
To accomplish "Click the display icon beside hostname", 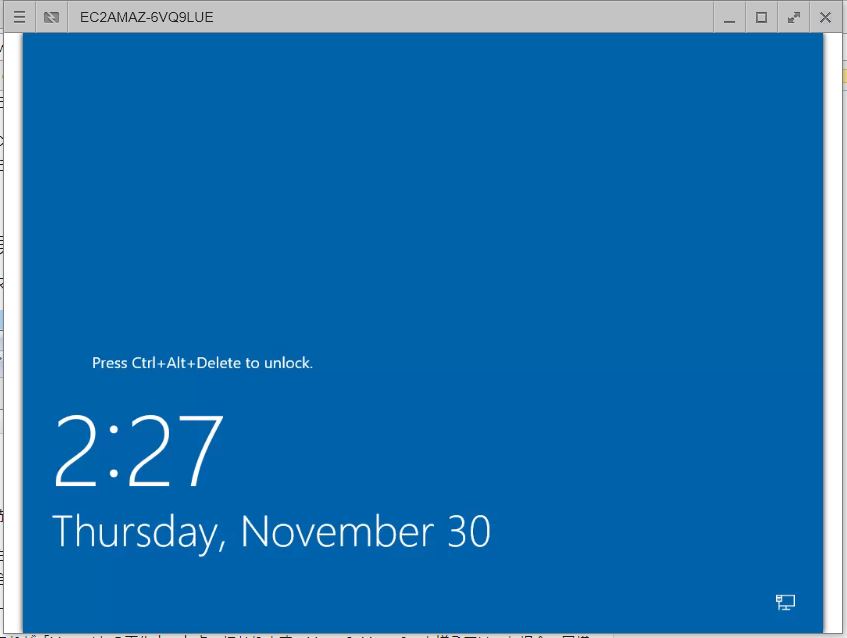I will (51, 17).
